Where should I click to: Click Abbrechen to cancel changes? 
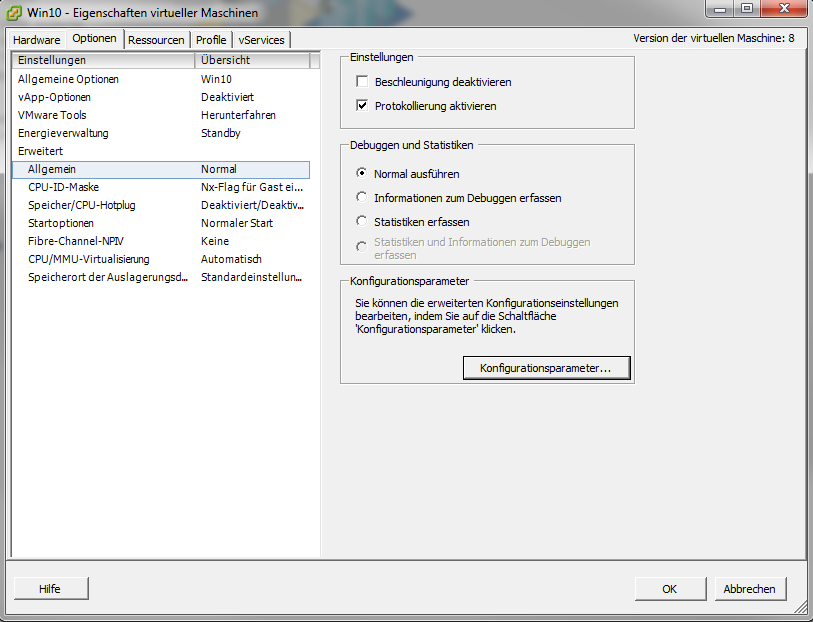[749, 589]
